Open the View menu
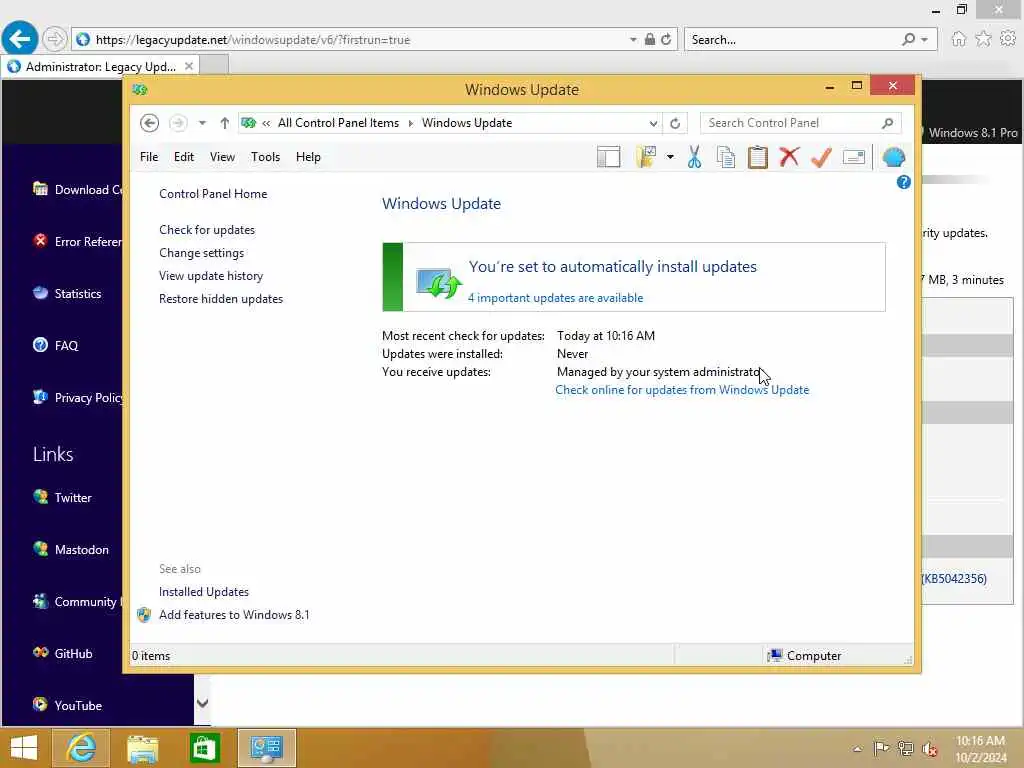This screenshot has height=768, width=1024. tap(222, 157)
